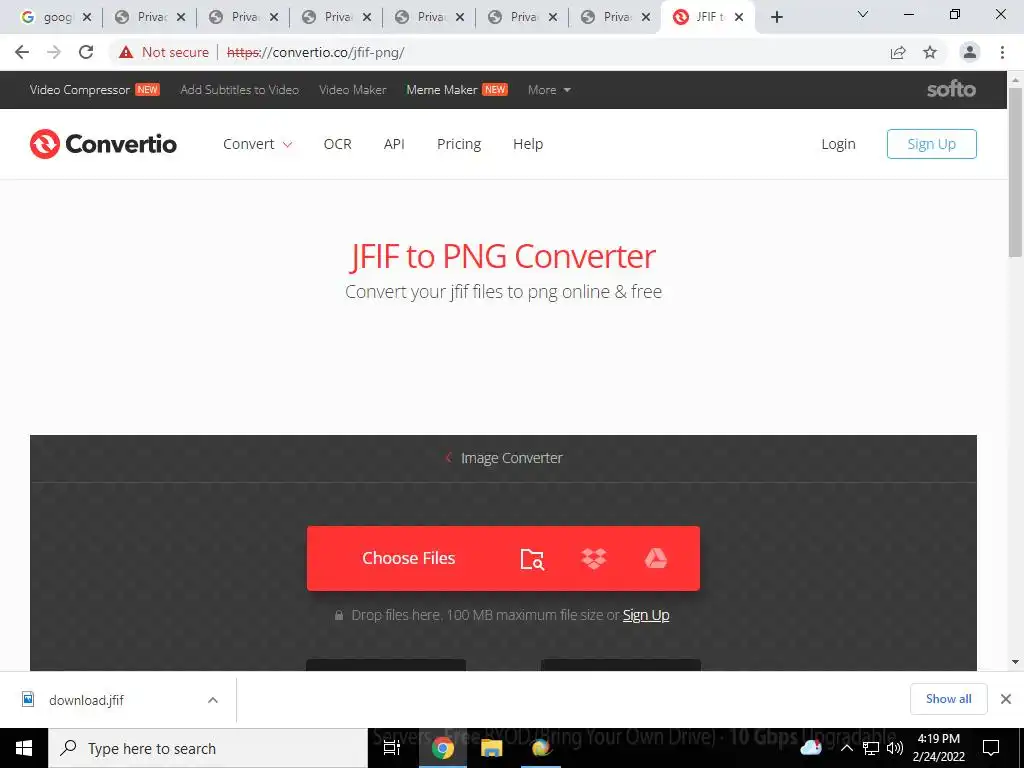Open network icon in system tray
This screenshot has height=768, width=1024.
click(871, 748)
